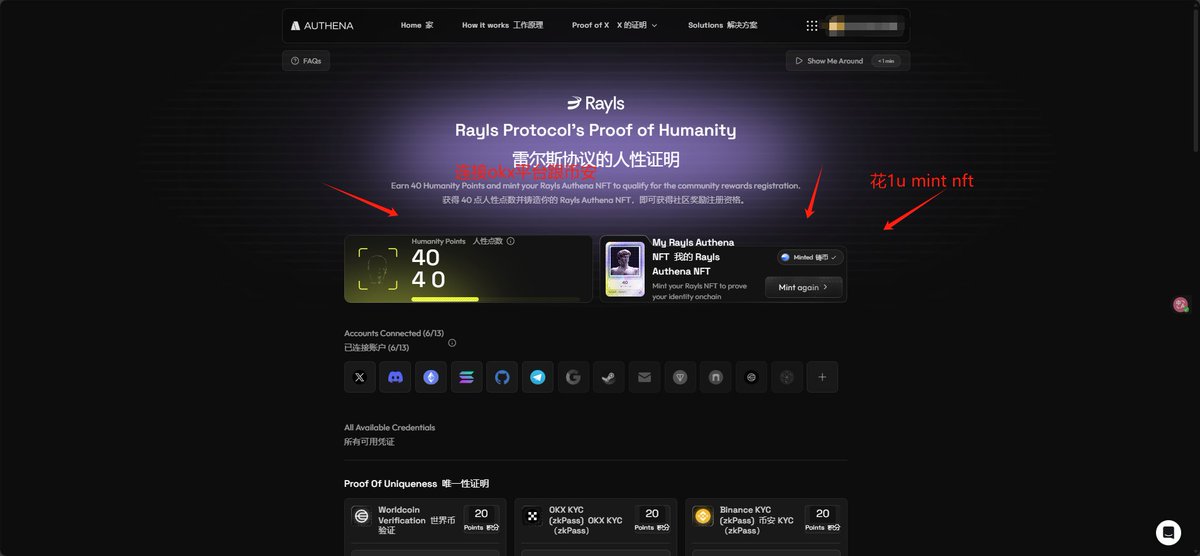Click the Rayls Authena NFT thumbnail
Image resolution: width=1200 pixels, height=556 pixels.
point(627,269)
